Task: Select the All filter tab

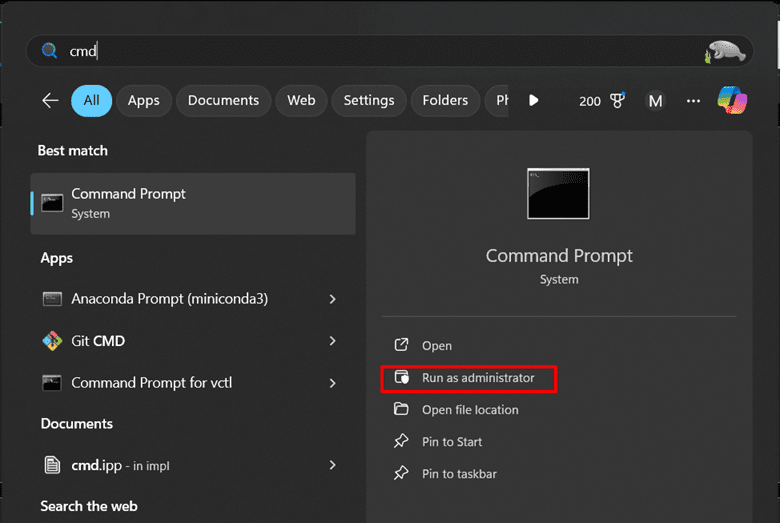Action: tap(92, 101)
